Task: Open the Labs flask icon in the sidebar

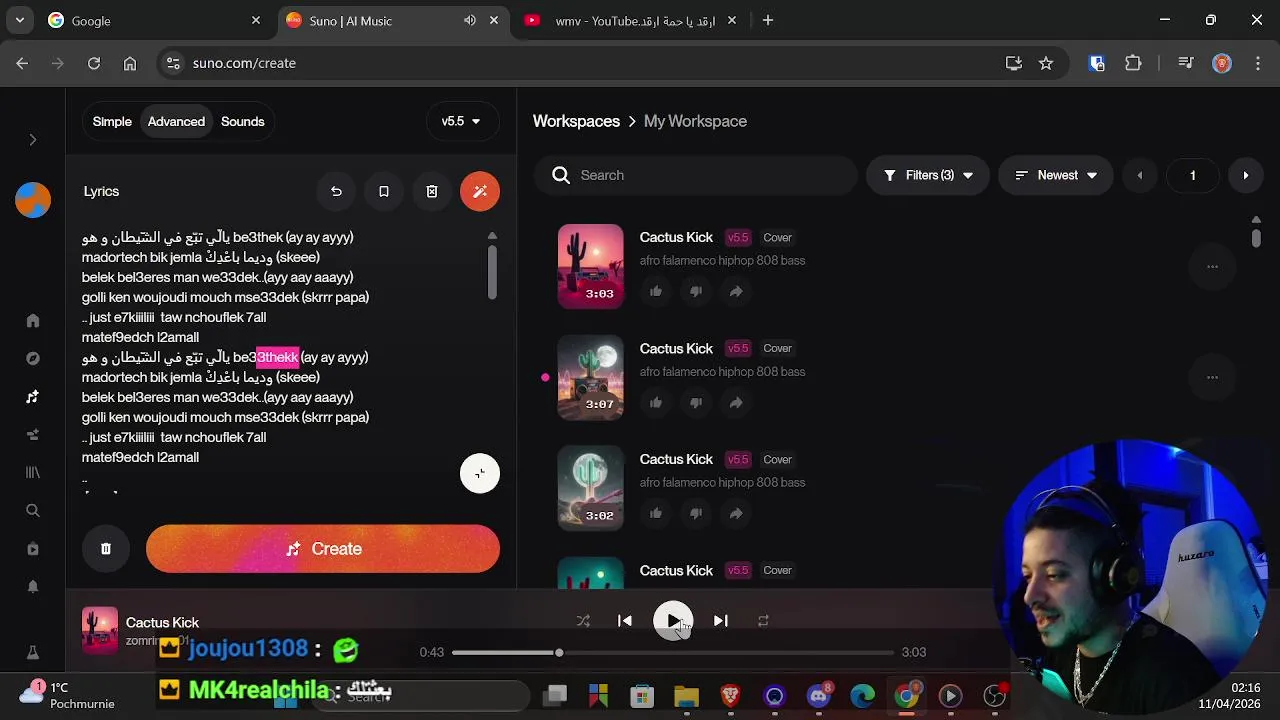Action: tap(33, 652)
